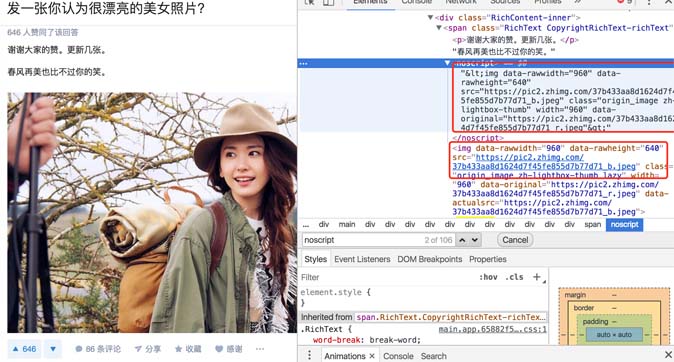Collapse the RichText span node
The width and height of the screenshot is (674, 362).
tap(439, 28)
